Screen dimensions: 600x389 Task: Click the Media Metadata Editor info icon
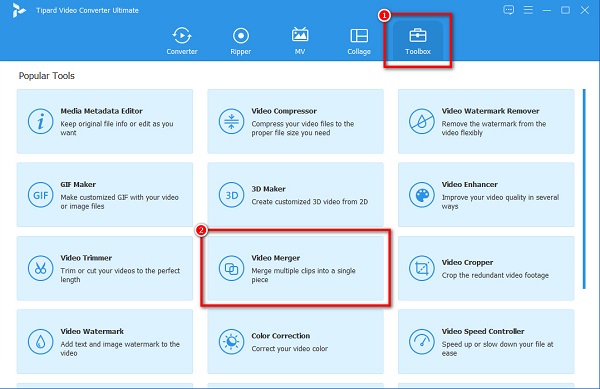point(40,121)
